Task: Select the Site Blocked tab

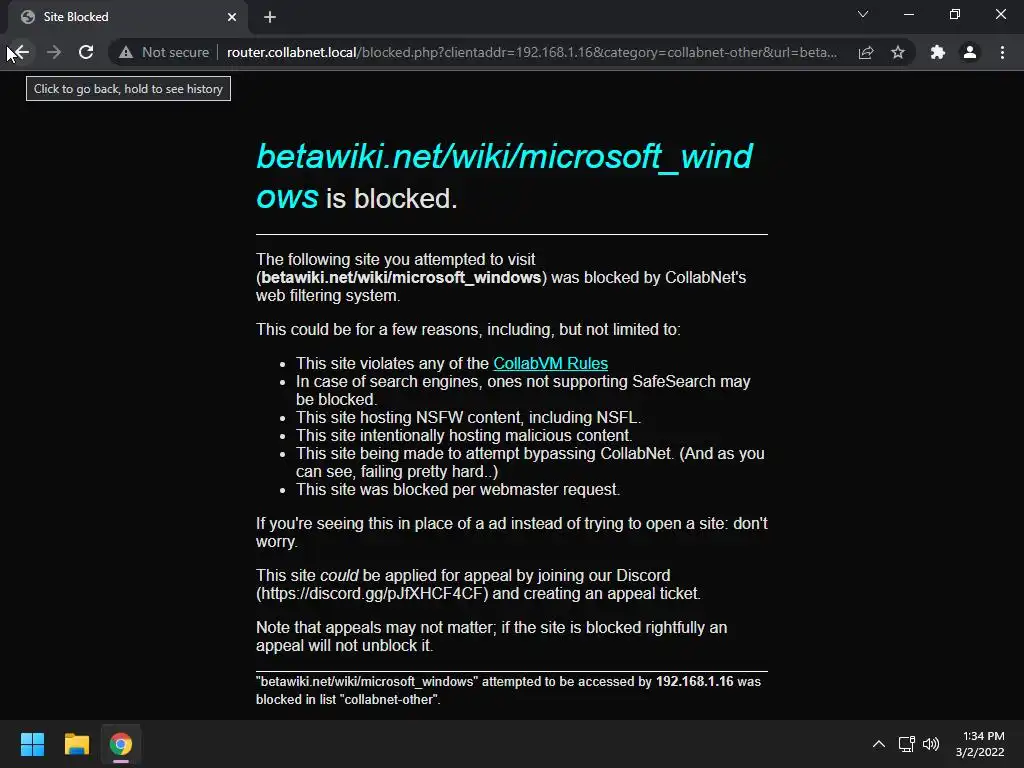Action: 128,17
